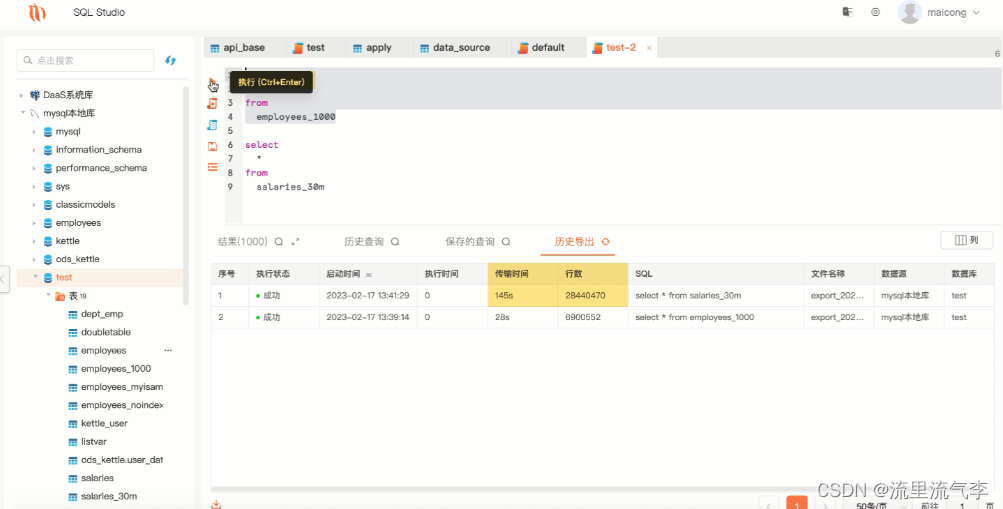The height and width of the screenshot is (509, 1003).
Task: Click the maicong user avatar
Action: (910, 12)
